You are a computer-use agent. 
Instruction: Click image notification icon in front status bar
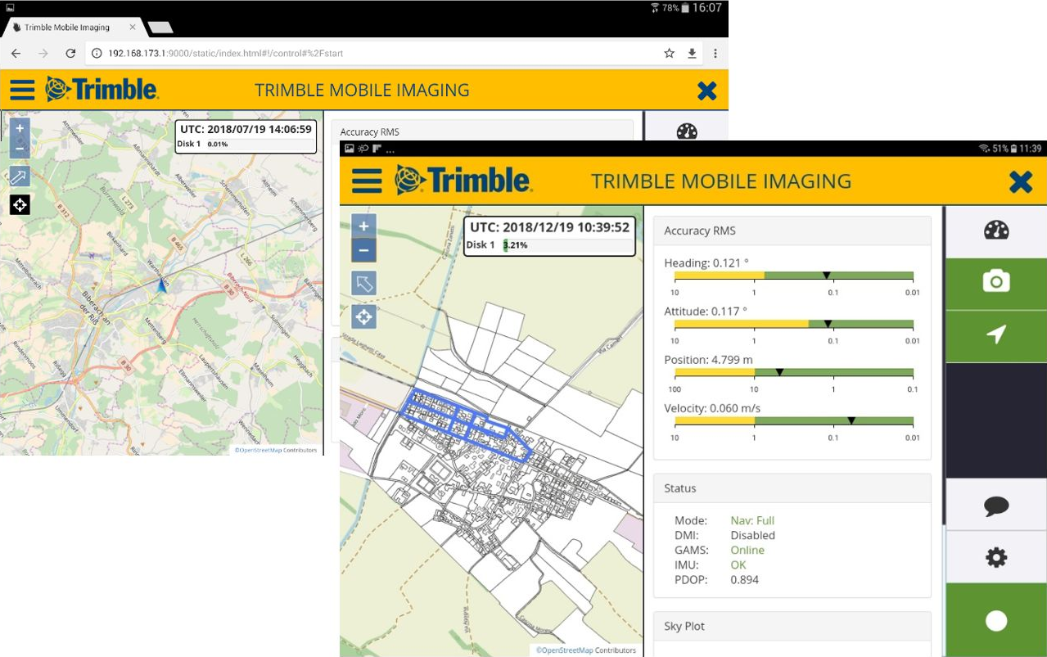coord(349,148)
